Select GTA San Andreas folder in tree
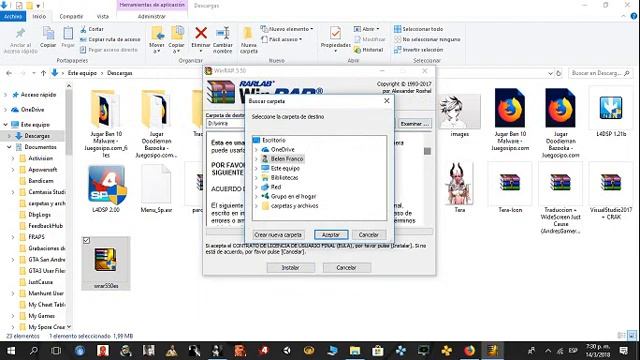 46,260
